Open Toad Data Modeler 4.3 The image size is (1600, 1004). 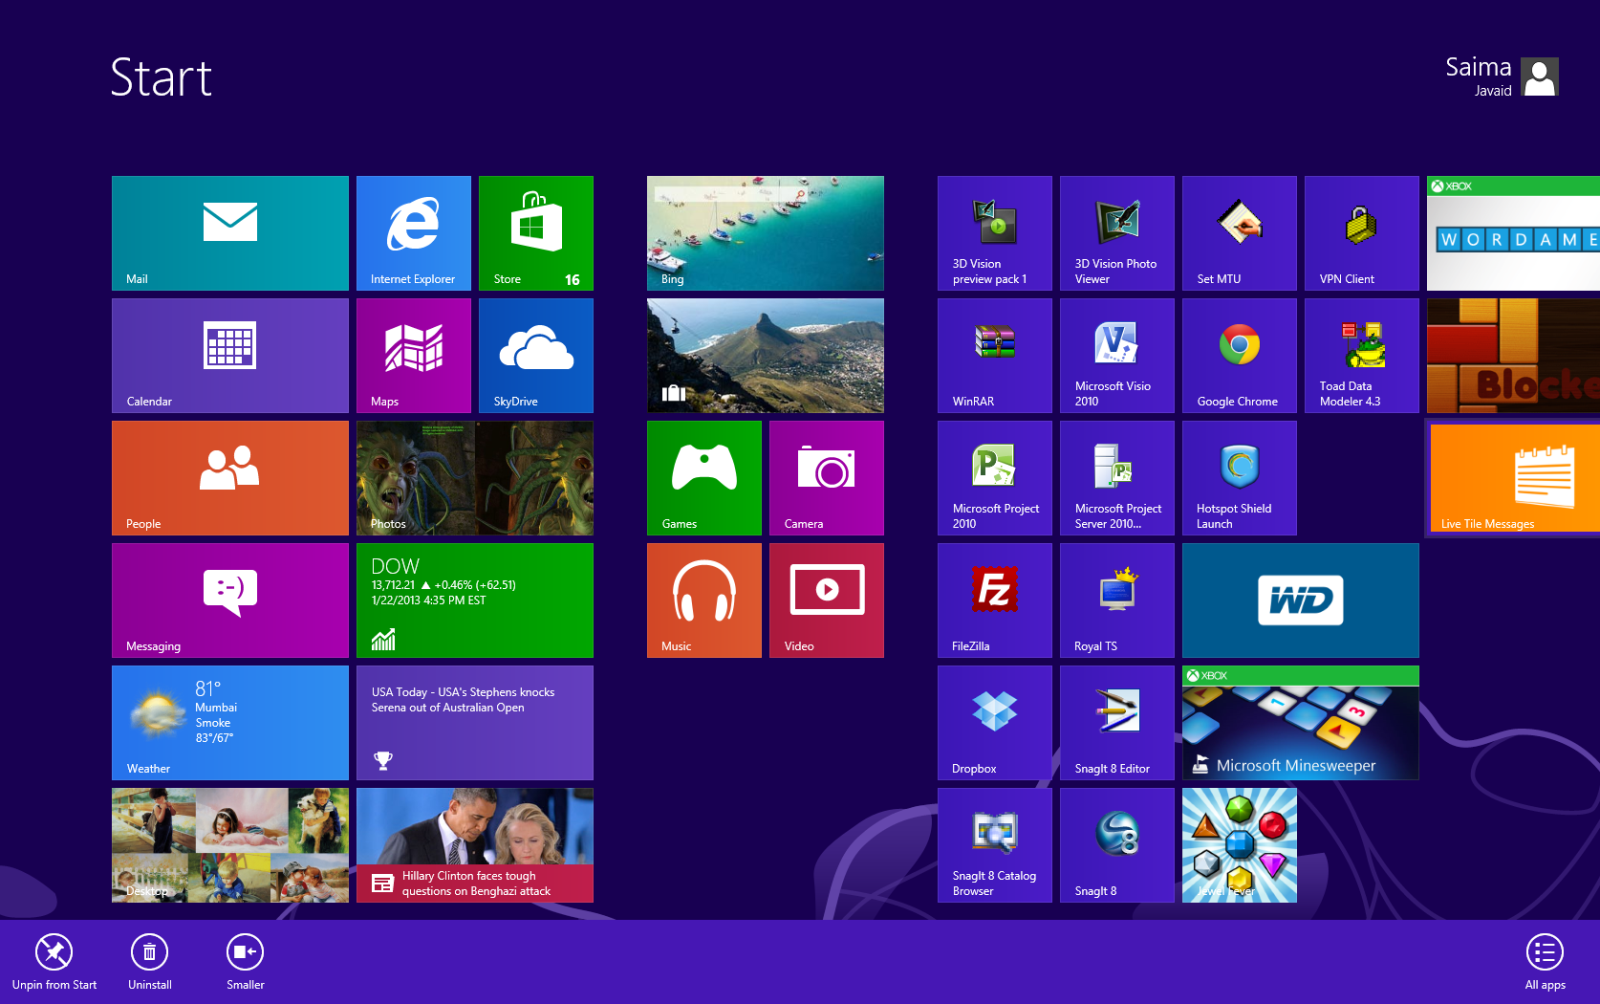coord(1362,356)
